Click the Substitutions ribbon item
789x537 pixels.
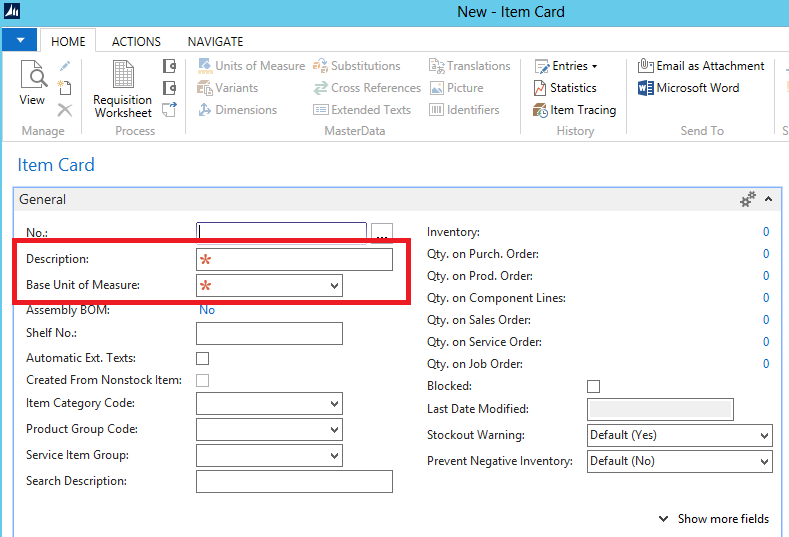[x=357, y=66]
